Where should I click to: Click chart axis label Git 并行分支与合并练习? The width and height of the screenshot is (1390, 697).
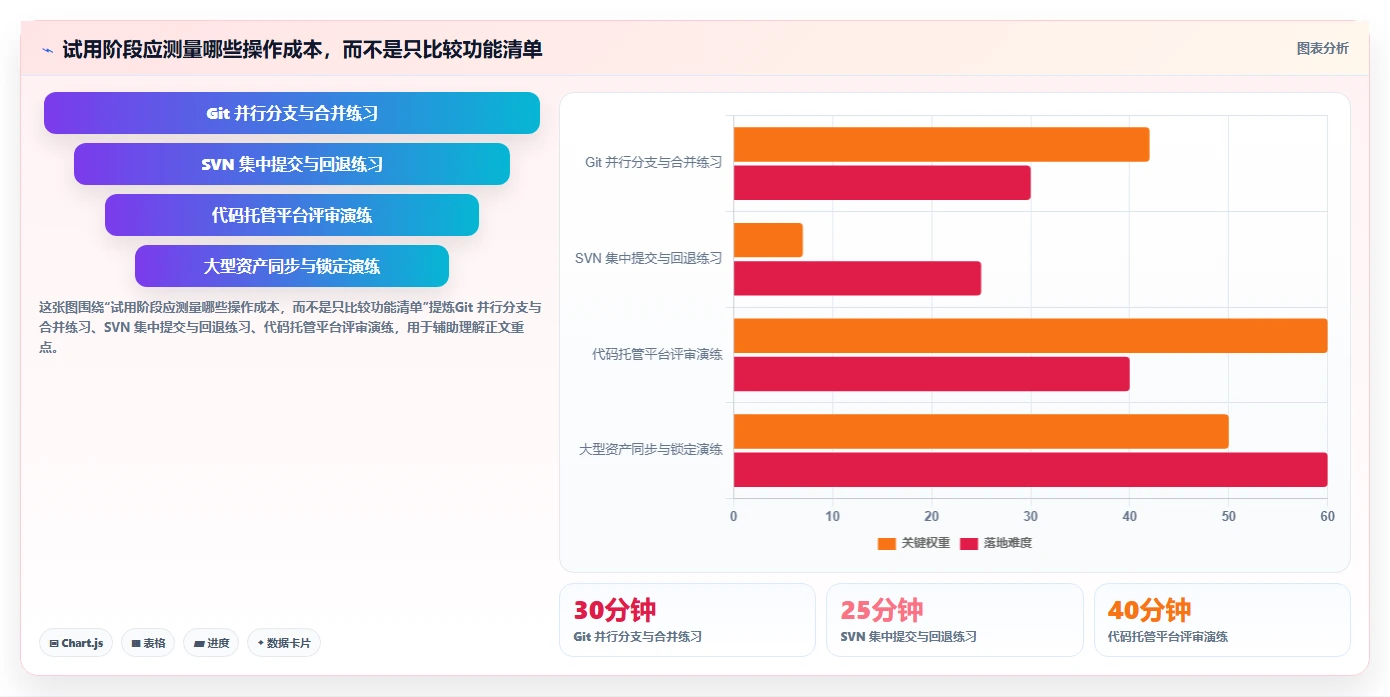pos(653,162)
